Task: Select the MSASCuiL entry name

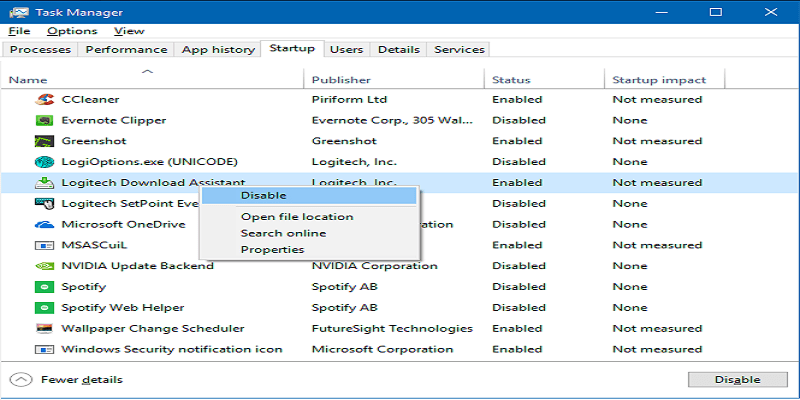Action: [x=94, y=245]
